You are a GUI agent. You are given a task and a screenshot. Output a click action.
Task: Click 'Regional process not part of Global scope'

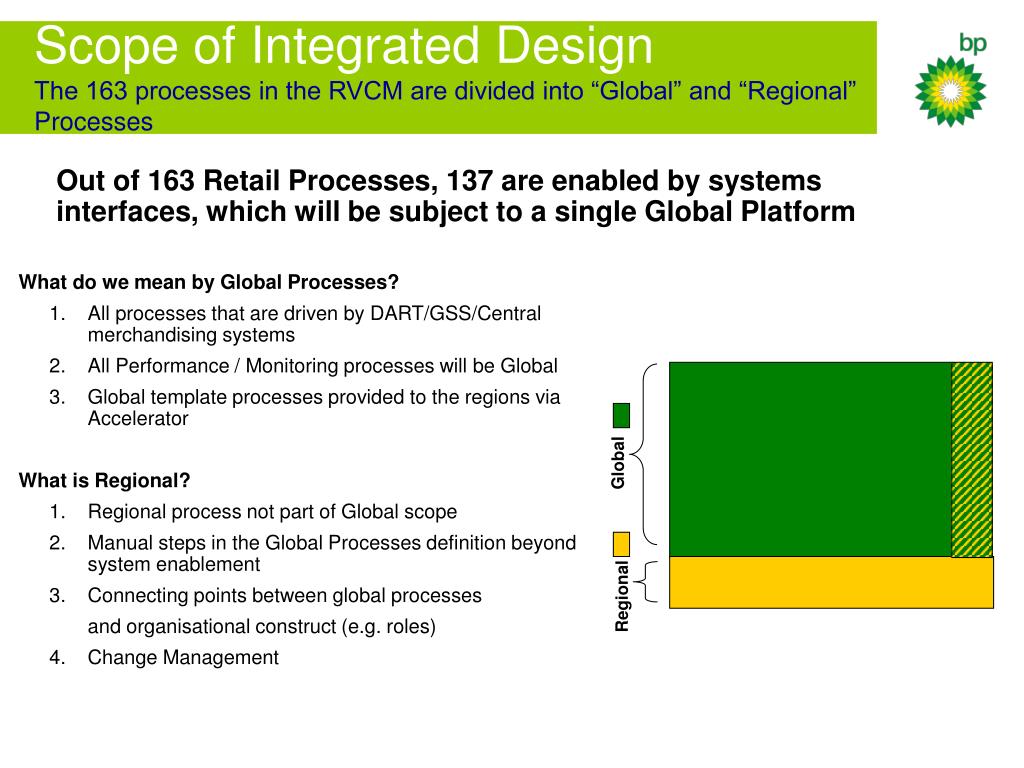click(272, 512)
